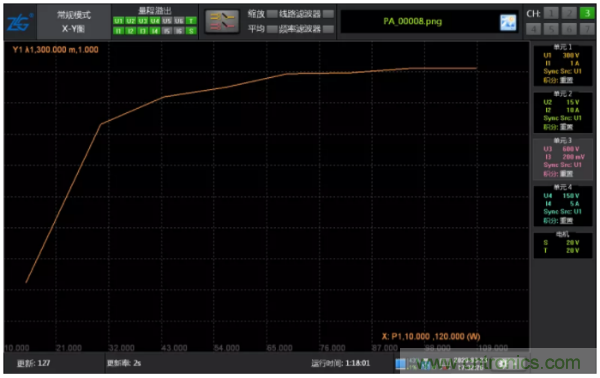600x378 pixels.
Task: Click the PA_00008.png filename field
Action: (x=413, y=22)
